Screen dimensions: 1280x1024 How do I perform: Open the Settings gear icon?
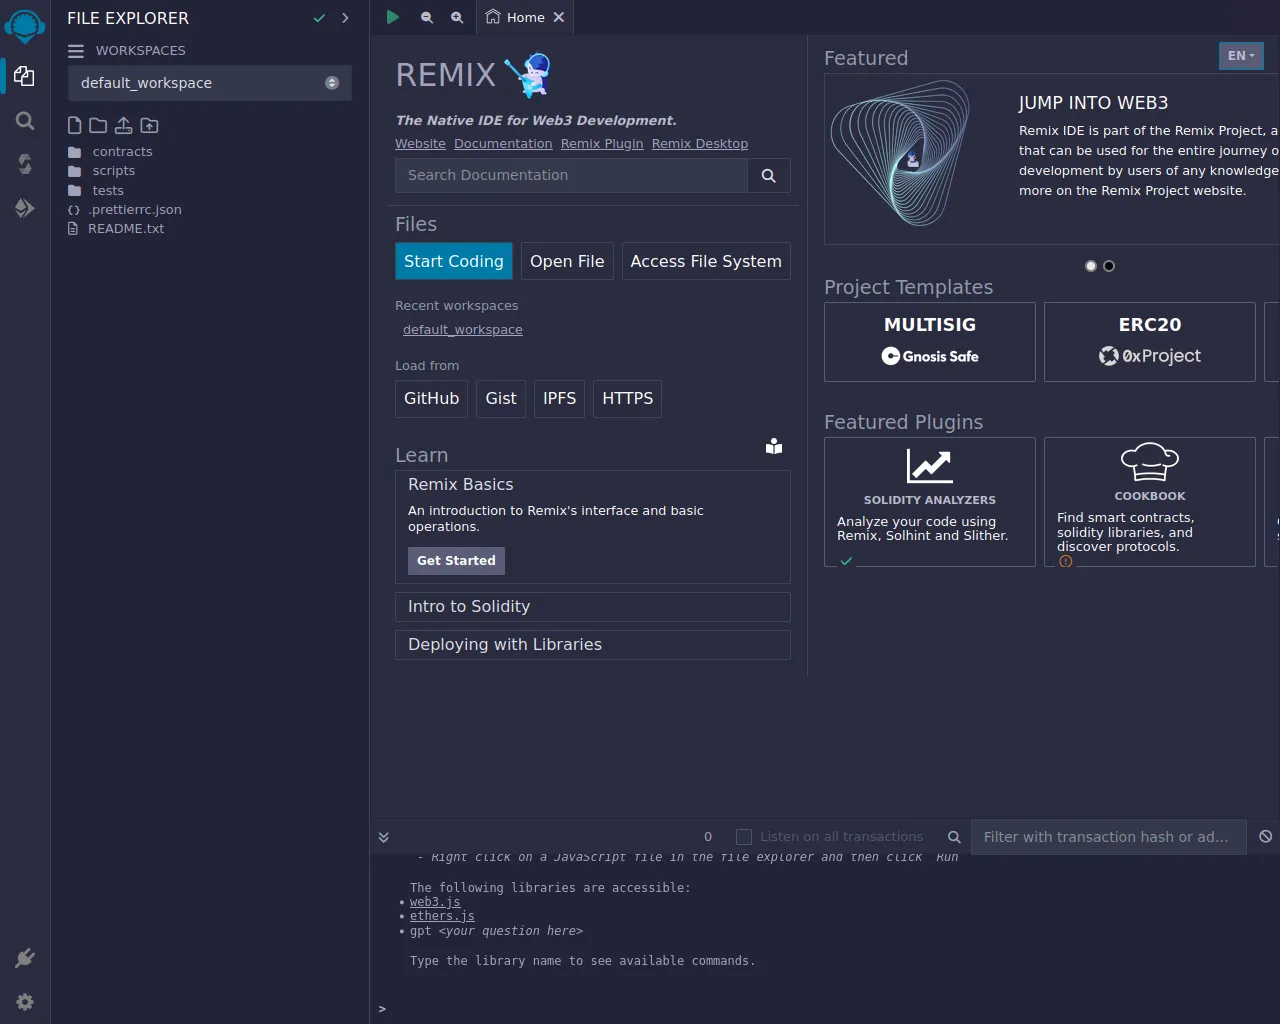click(25, 1002)
